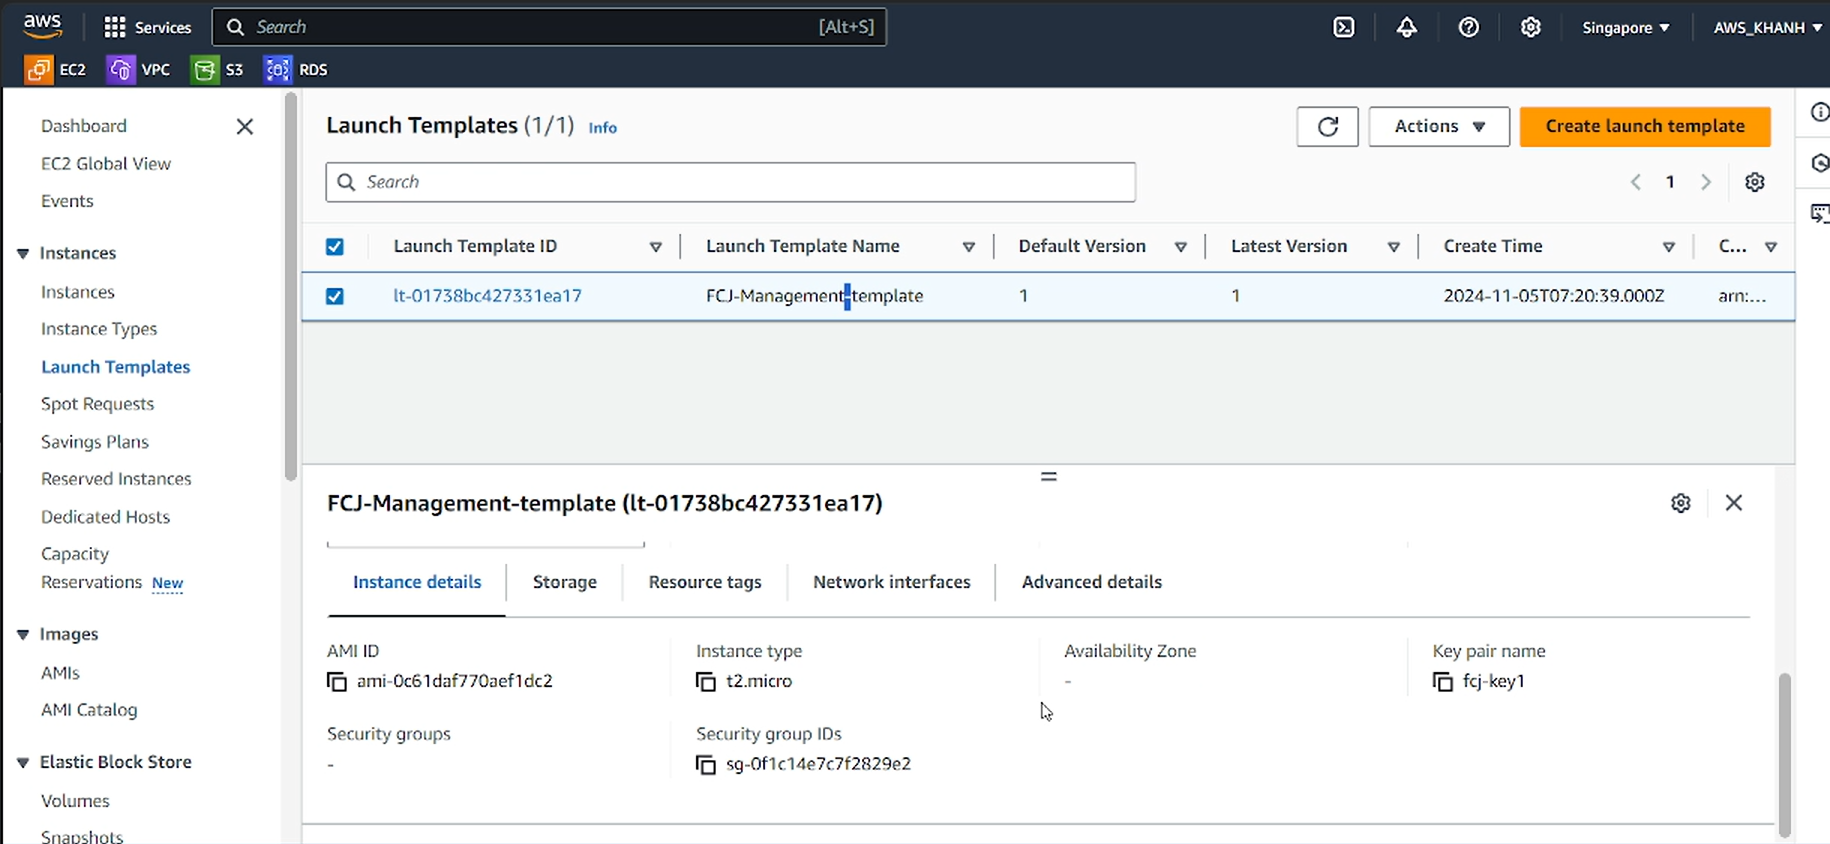The width and height of the screenshot is (1830, 844).
Task: Copy the AMI ID value
Action: pos(337,682)
